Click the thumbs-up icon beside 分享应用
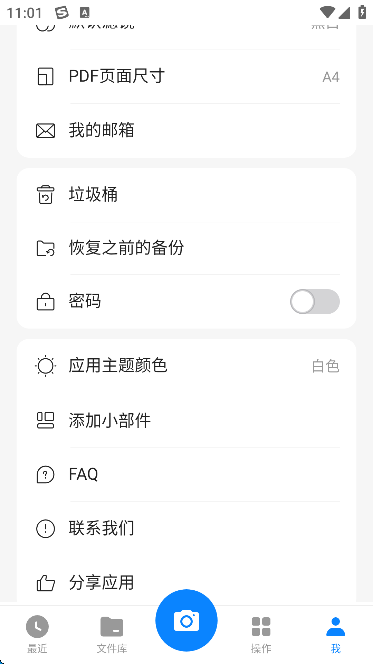Screen dimensions: 373x664 [45, 583]
